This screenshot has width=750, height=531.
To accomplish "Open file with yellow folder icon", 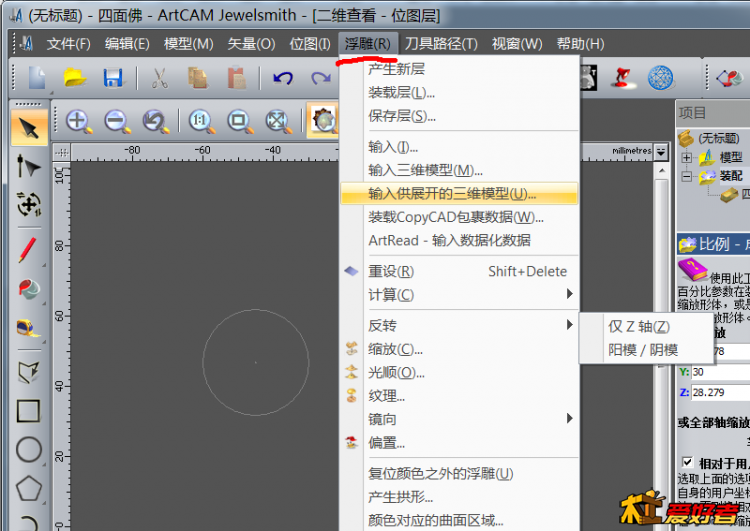I will (75, 78).
